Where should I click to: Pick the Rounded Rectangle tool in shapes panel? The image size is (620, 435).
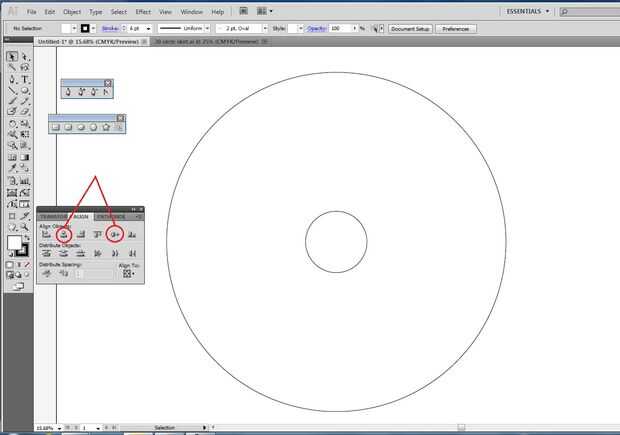[68, 127]
